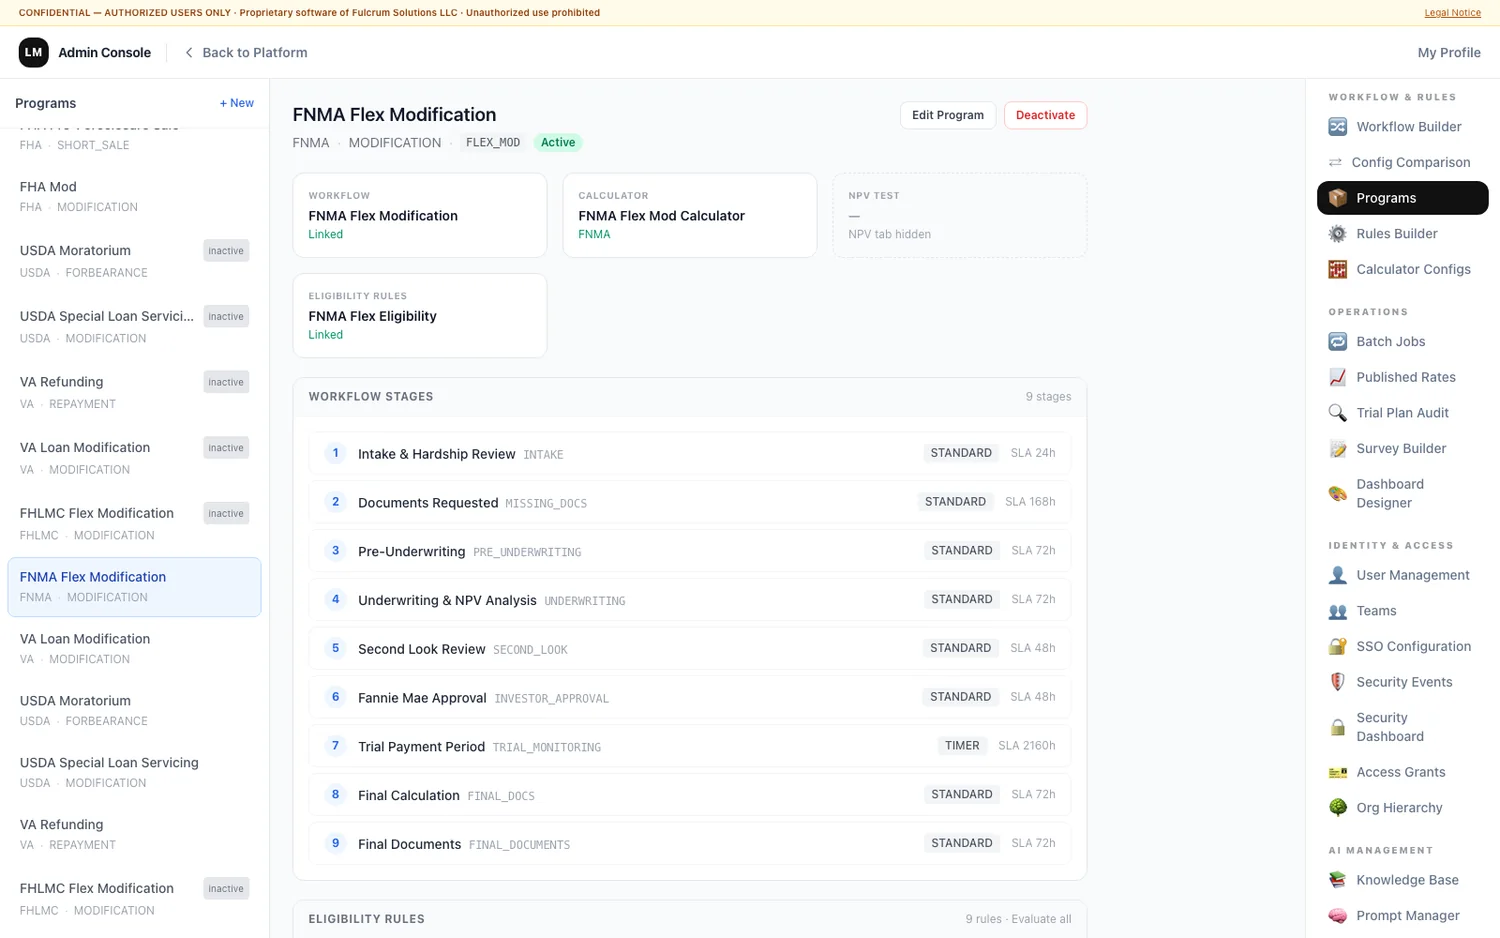Viewport: 1500px width, 938px height.
Task: Click the Config Comparison arrows icon
Action: [x=1335, y=162]
